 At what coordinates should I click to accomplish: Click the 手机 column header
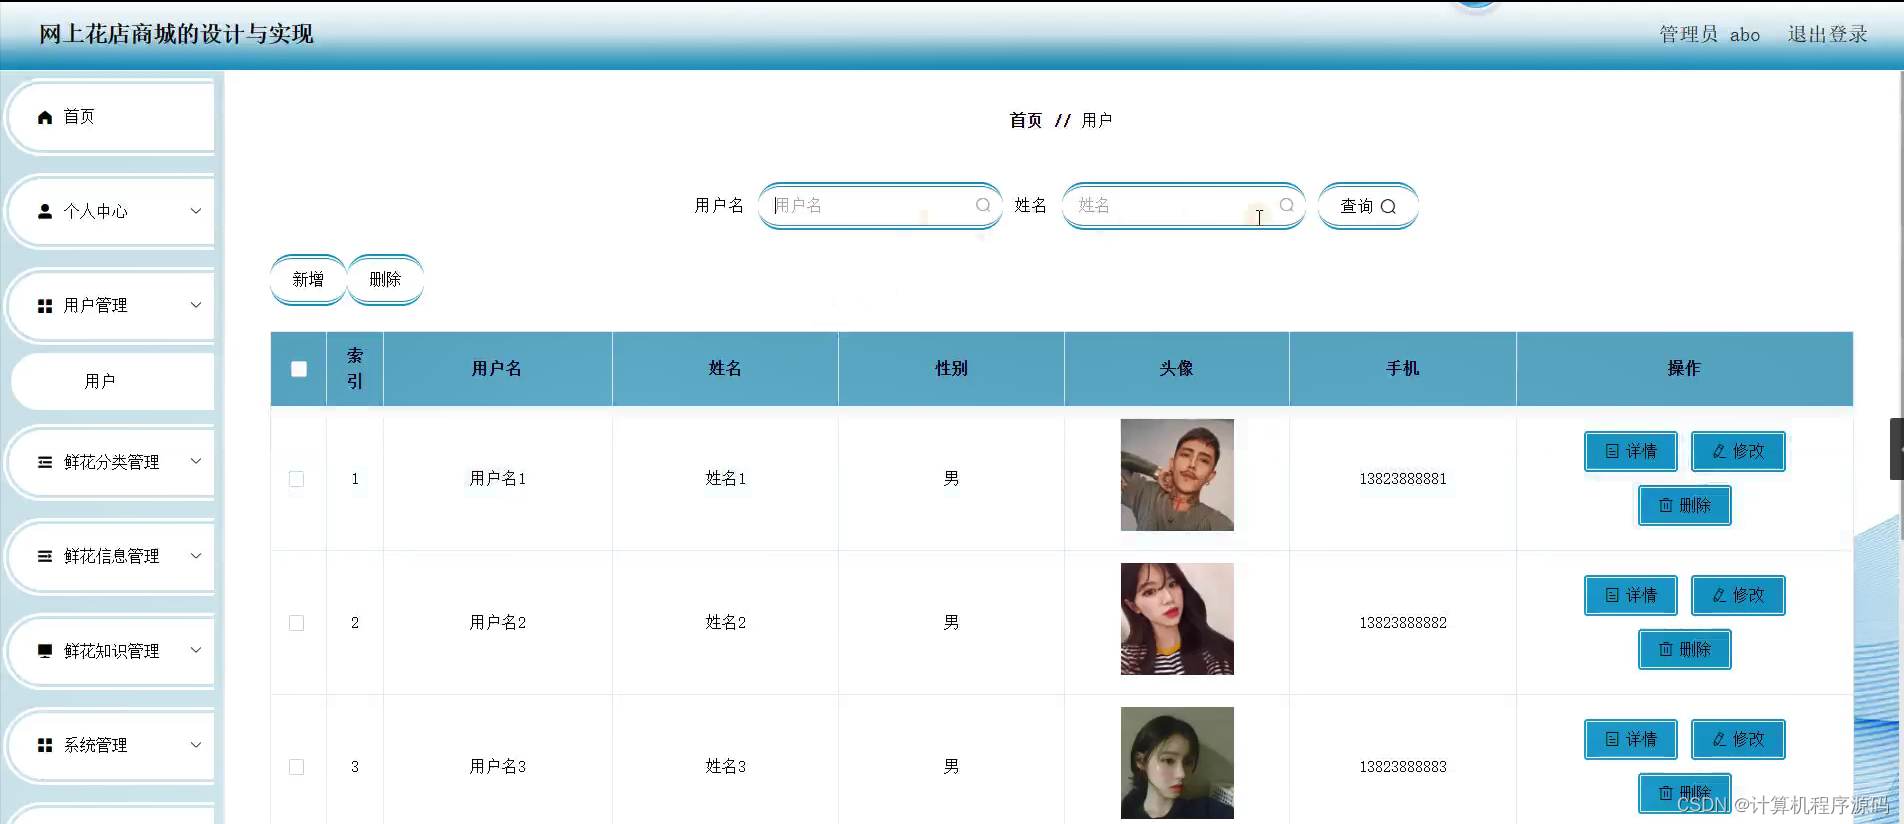[1403, 369]
